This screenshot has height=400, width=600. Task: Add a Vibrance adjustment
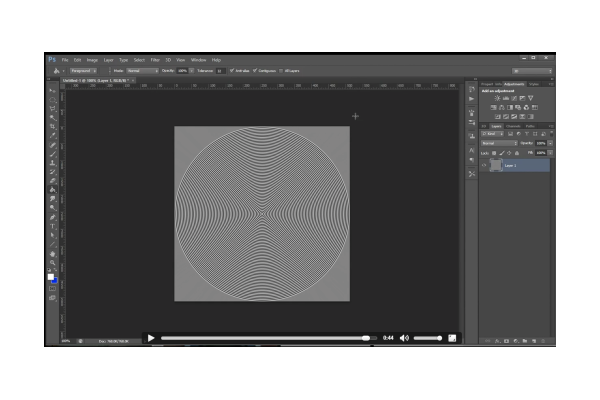pos(531,98)
